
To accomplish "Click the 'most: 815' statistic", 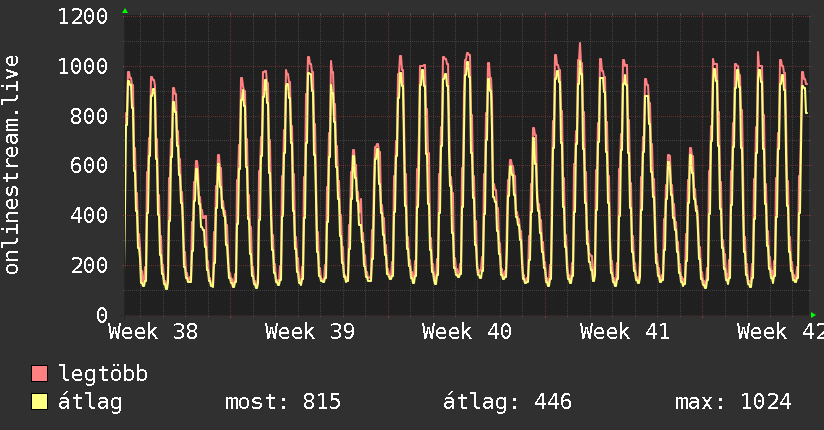I will (284, 402).
